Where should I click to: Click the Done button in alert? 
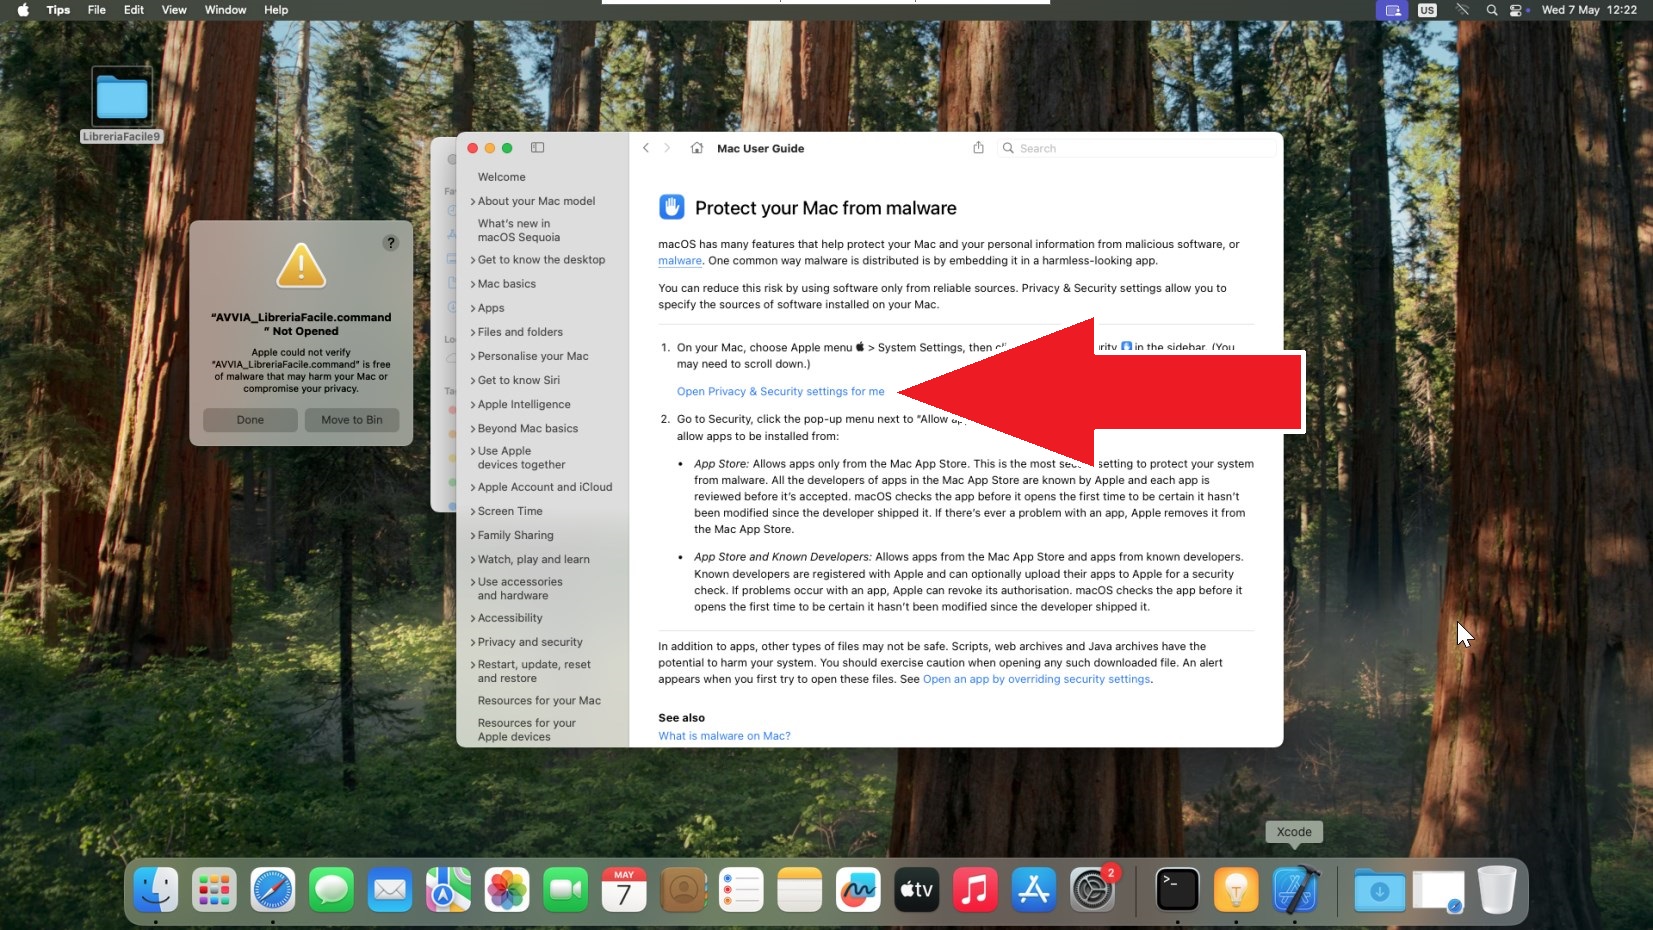pos(250,420)
